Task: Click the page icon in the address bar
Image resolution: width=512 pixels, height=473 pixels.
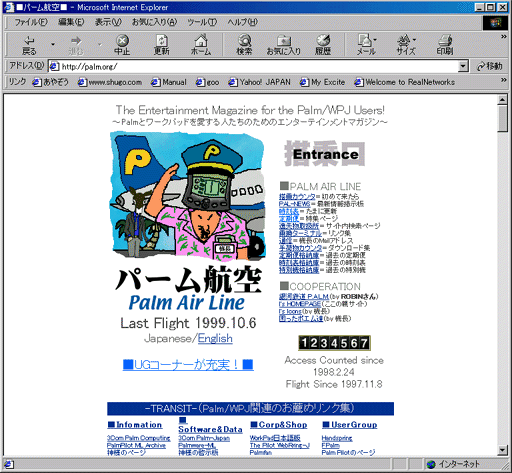Action: click(54, 67)
